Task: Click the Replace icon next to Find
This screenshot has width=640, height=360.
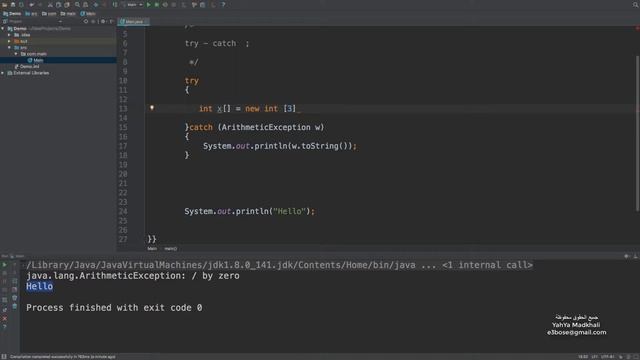Action: click(x=86, y=4)
